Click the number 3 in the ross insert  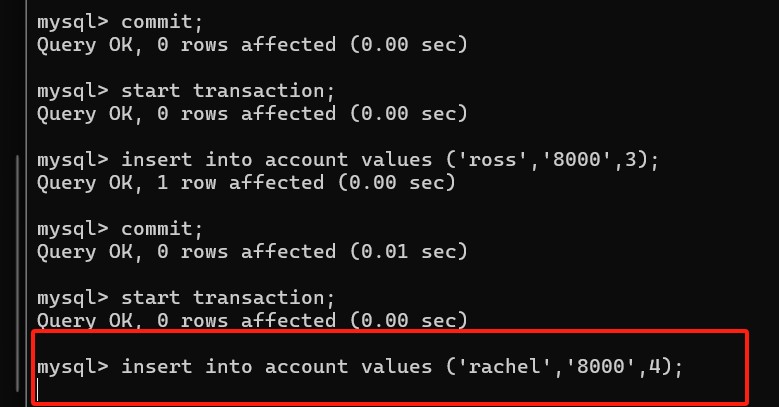point(630,160)
